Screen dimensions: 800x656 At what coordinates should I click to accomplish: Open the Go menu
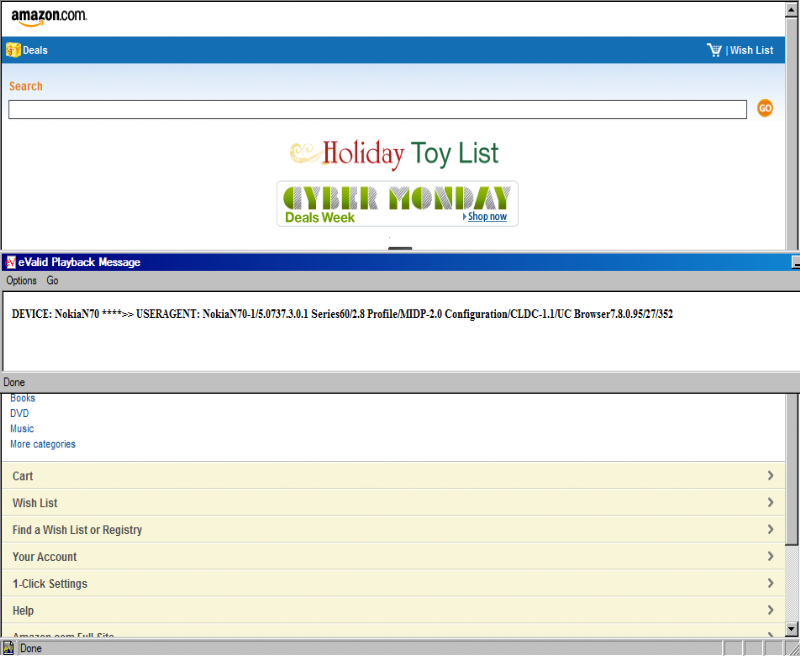click(x=52, y=281)
